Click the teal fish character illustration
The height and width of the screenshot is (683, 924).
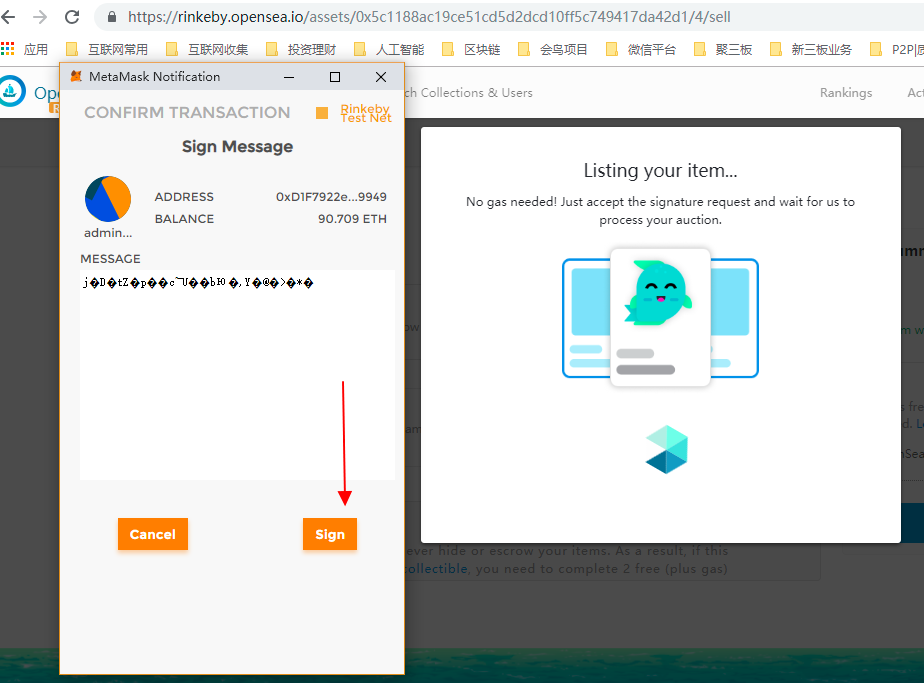(659, 293)
